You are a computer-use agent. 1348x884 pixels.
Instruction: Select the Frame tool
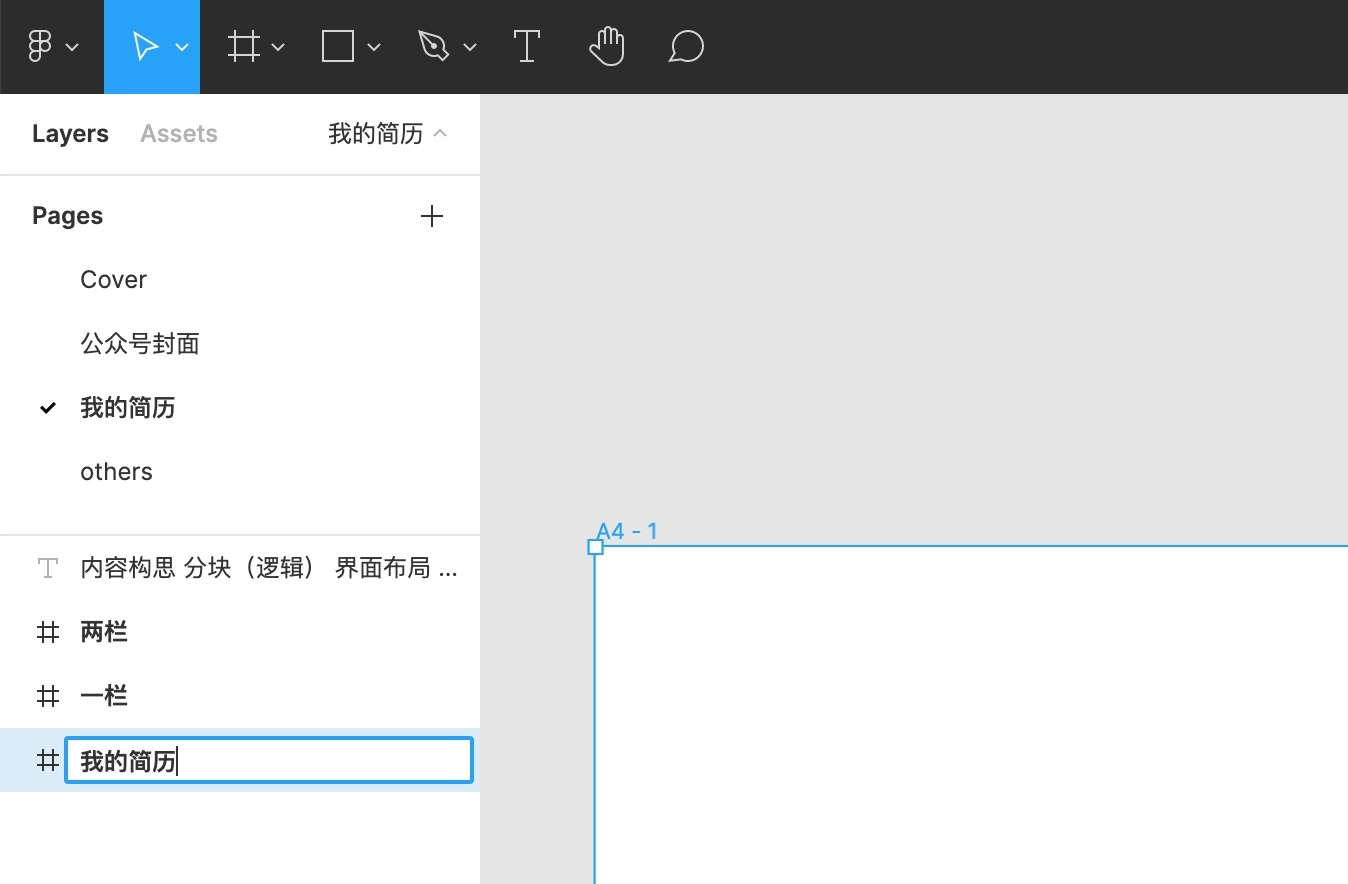243,46
